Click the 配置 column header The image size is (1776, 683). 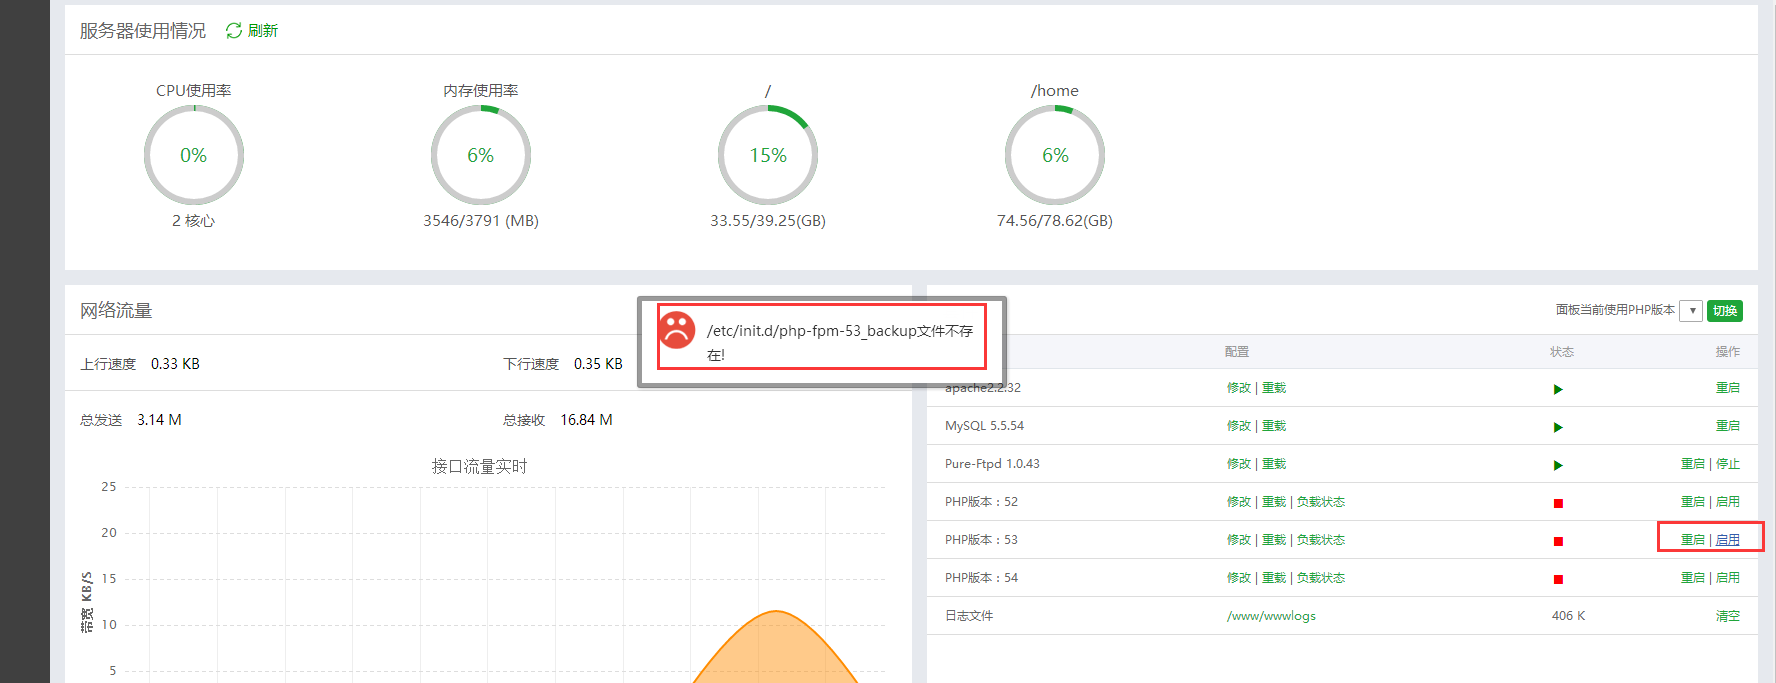point(1237,352)
